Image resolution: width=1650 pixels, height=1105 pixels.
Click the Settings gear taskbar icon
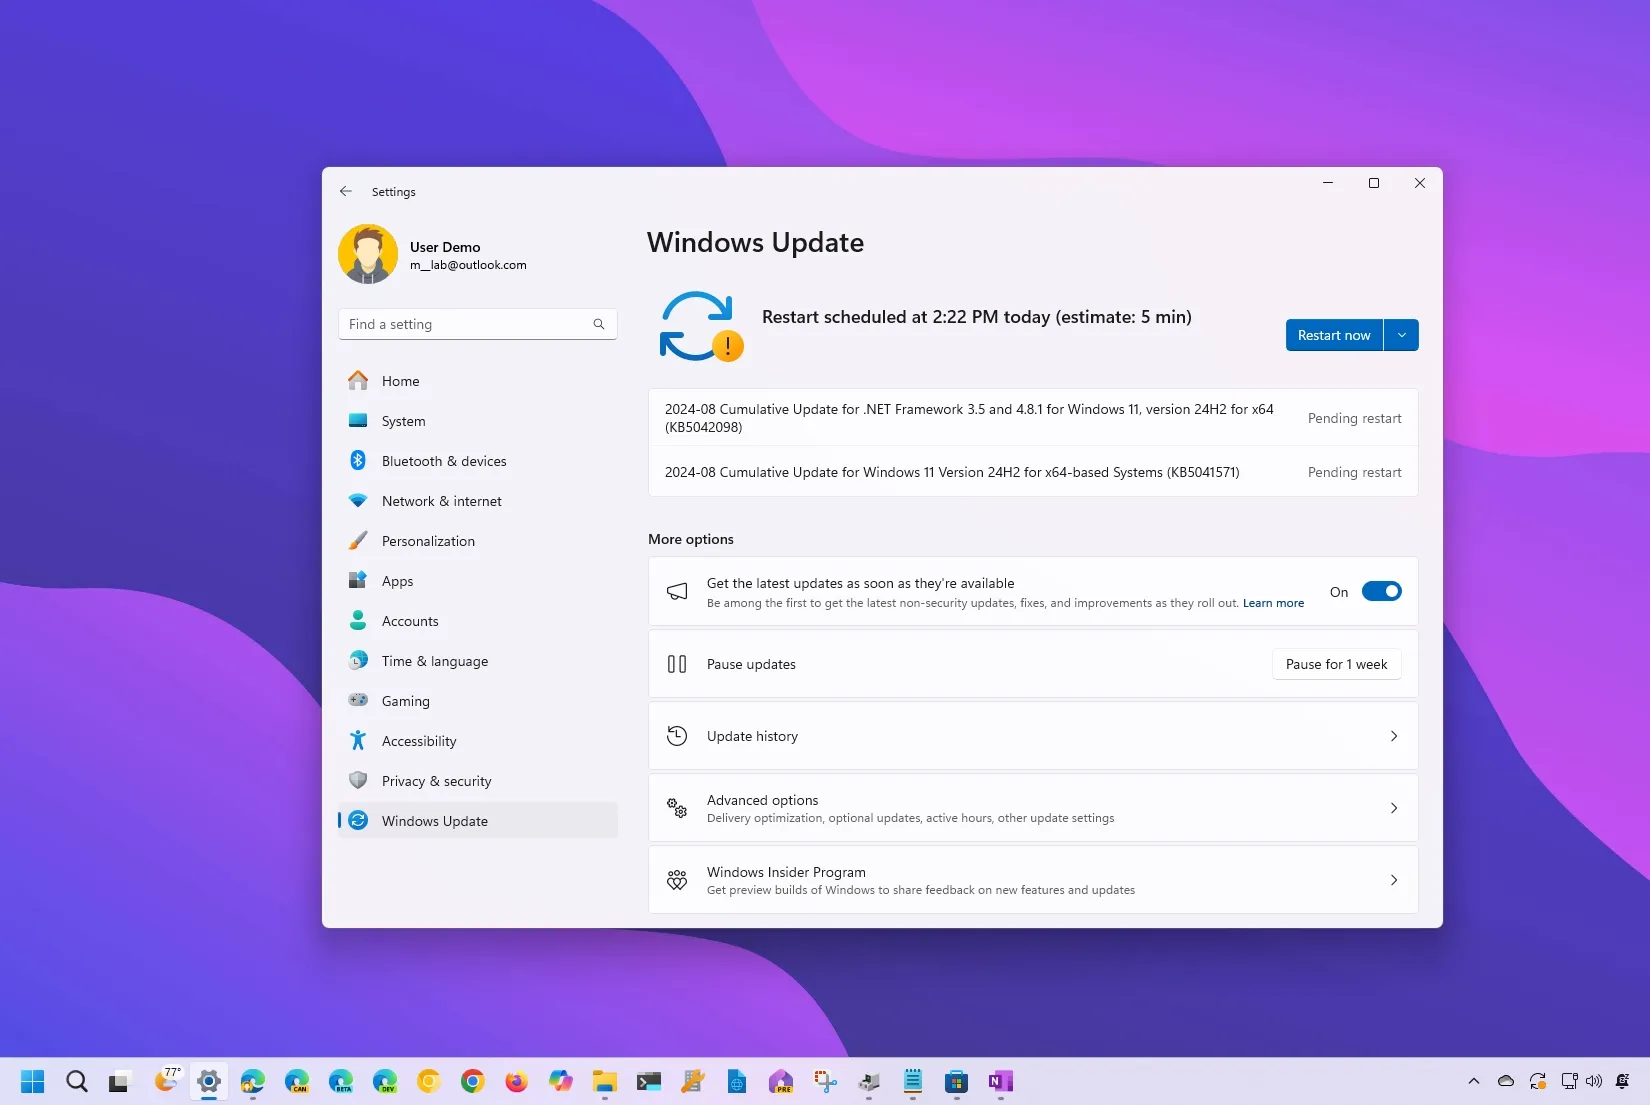209,1081
